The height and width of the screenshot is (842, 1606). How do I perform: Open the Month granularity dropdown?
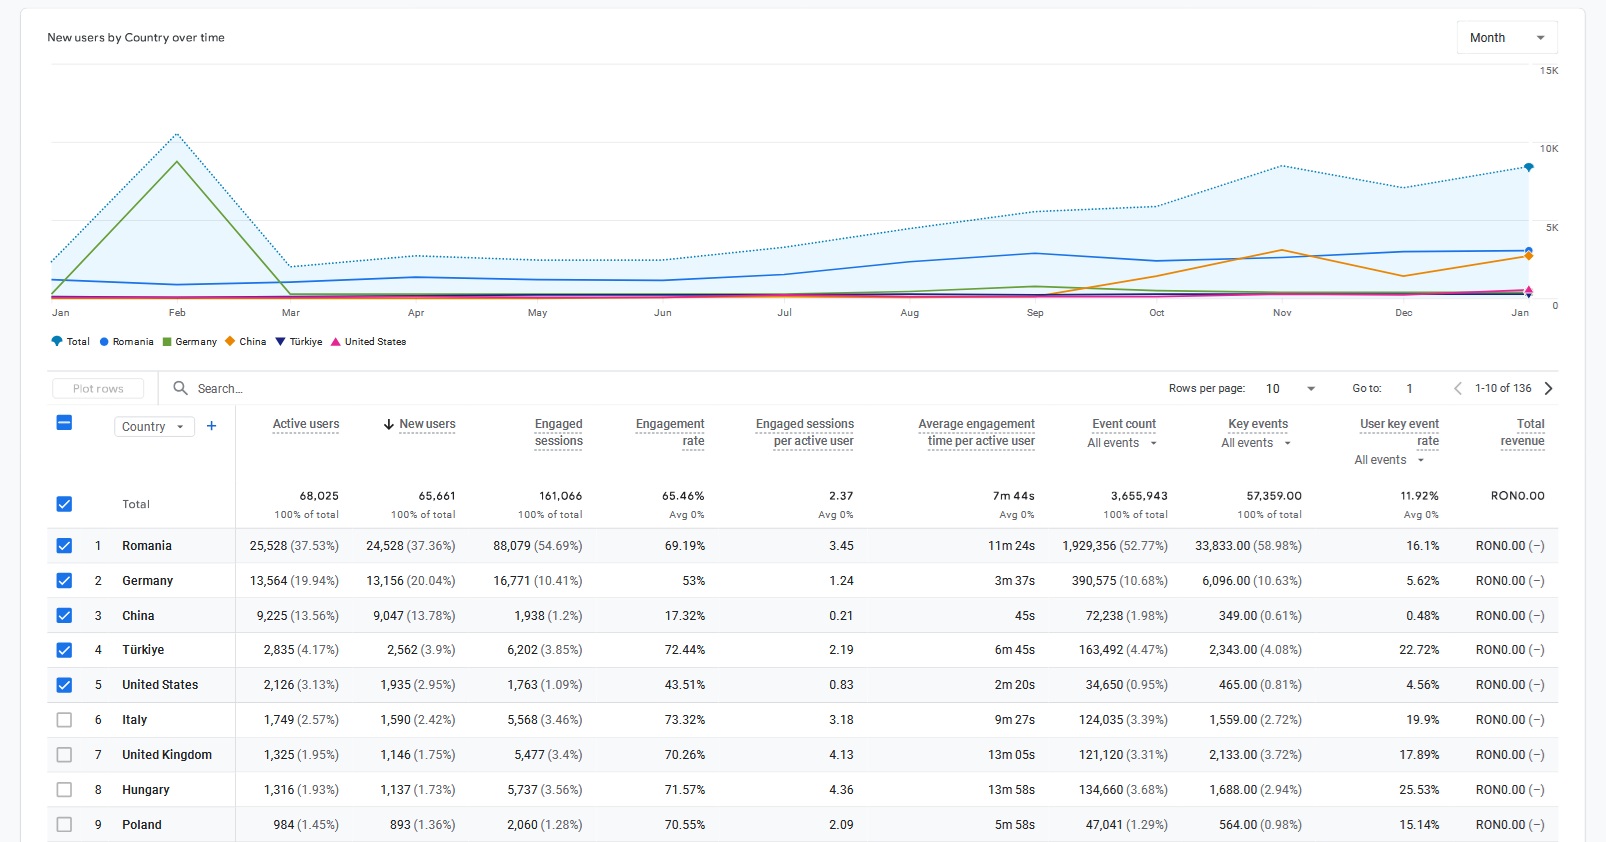1506,38
